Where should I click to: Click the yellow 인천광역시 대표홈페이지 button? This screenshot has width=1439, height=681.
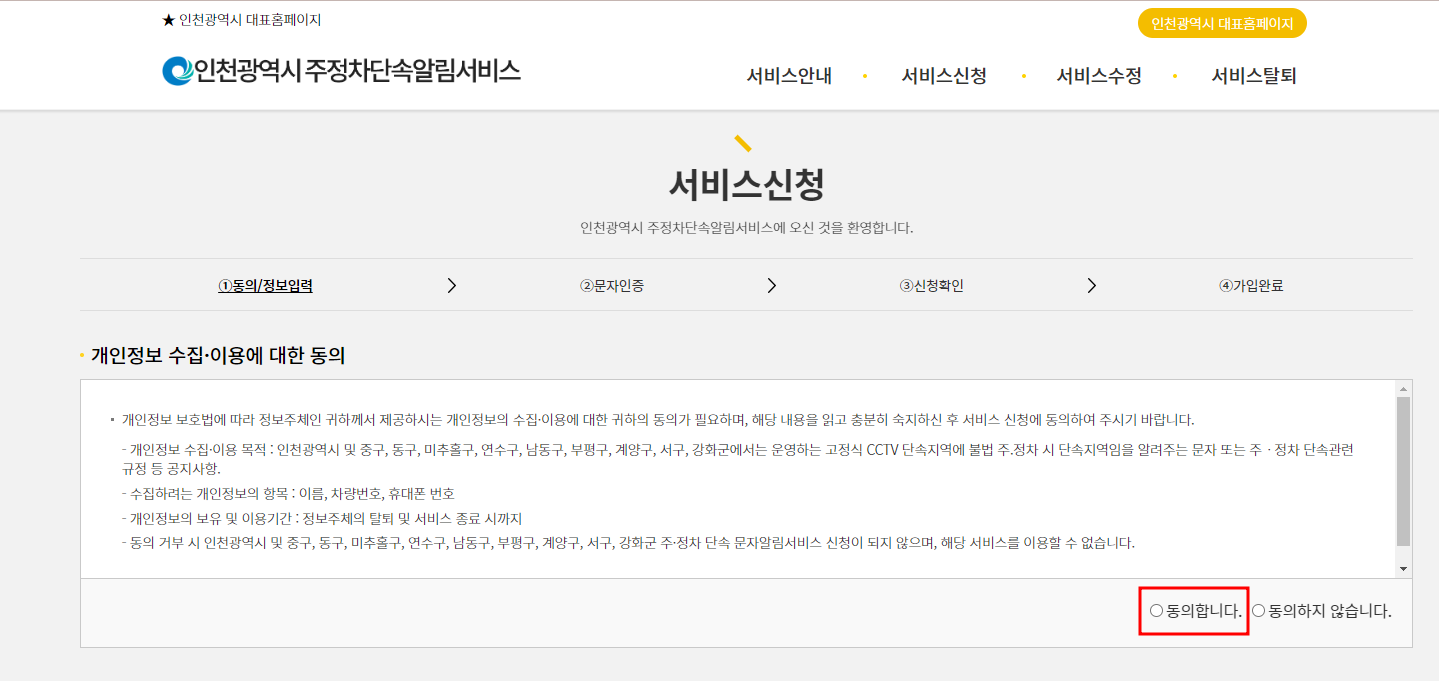coord(1222,21)
